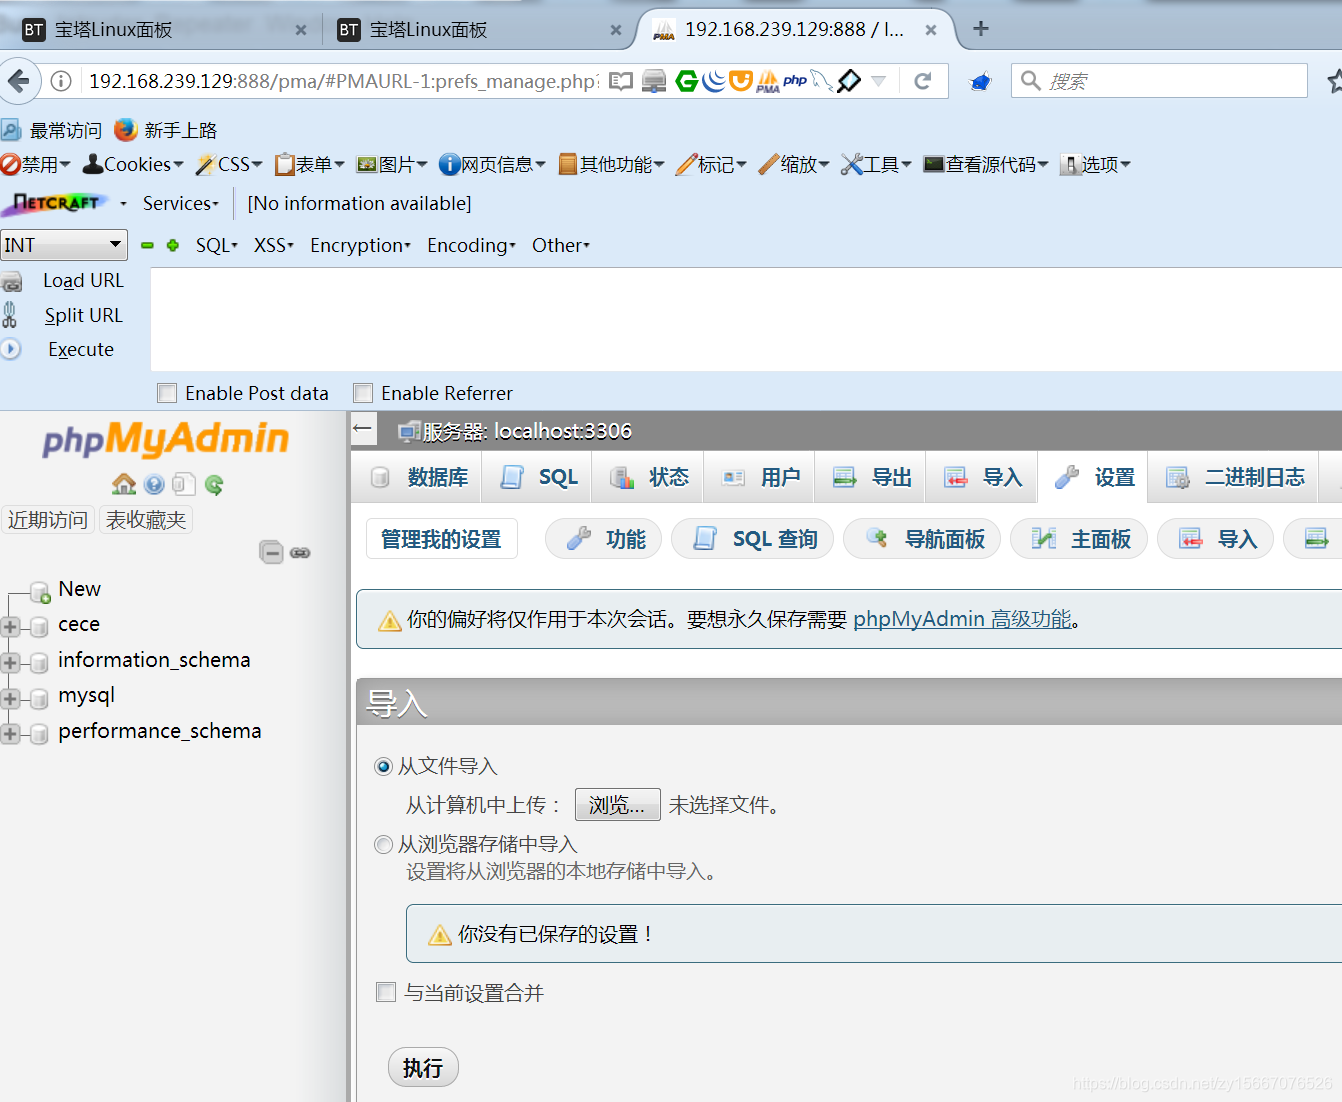Click the server disk icon in address bar
1342x1102 pixels.
[654, 81]
